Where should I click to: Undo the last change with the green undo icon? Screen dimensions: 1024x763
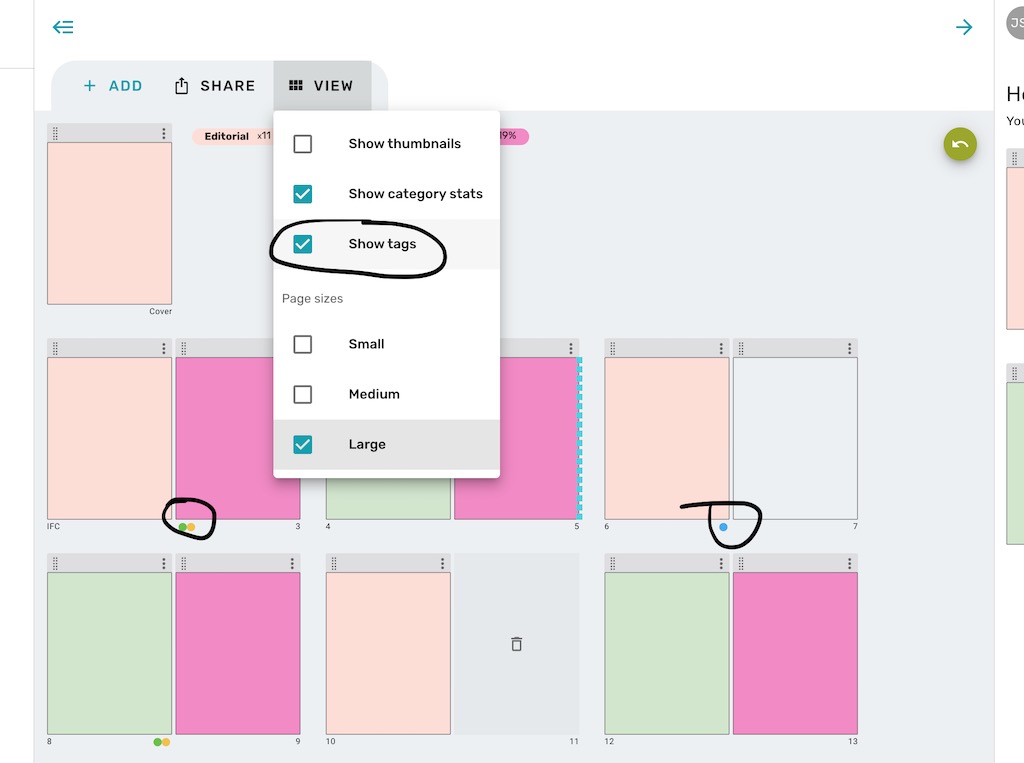pos(959,144)
